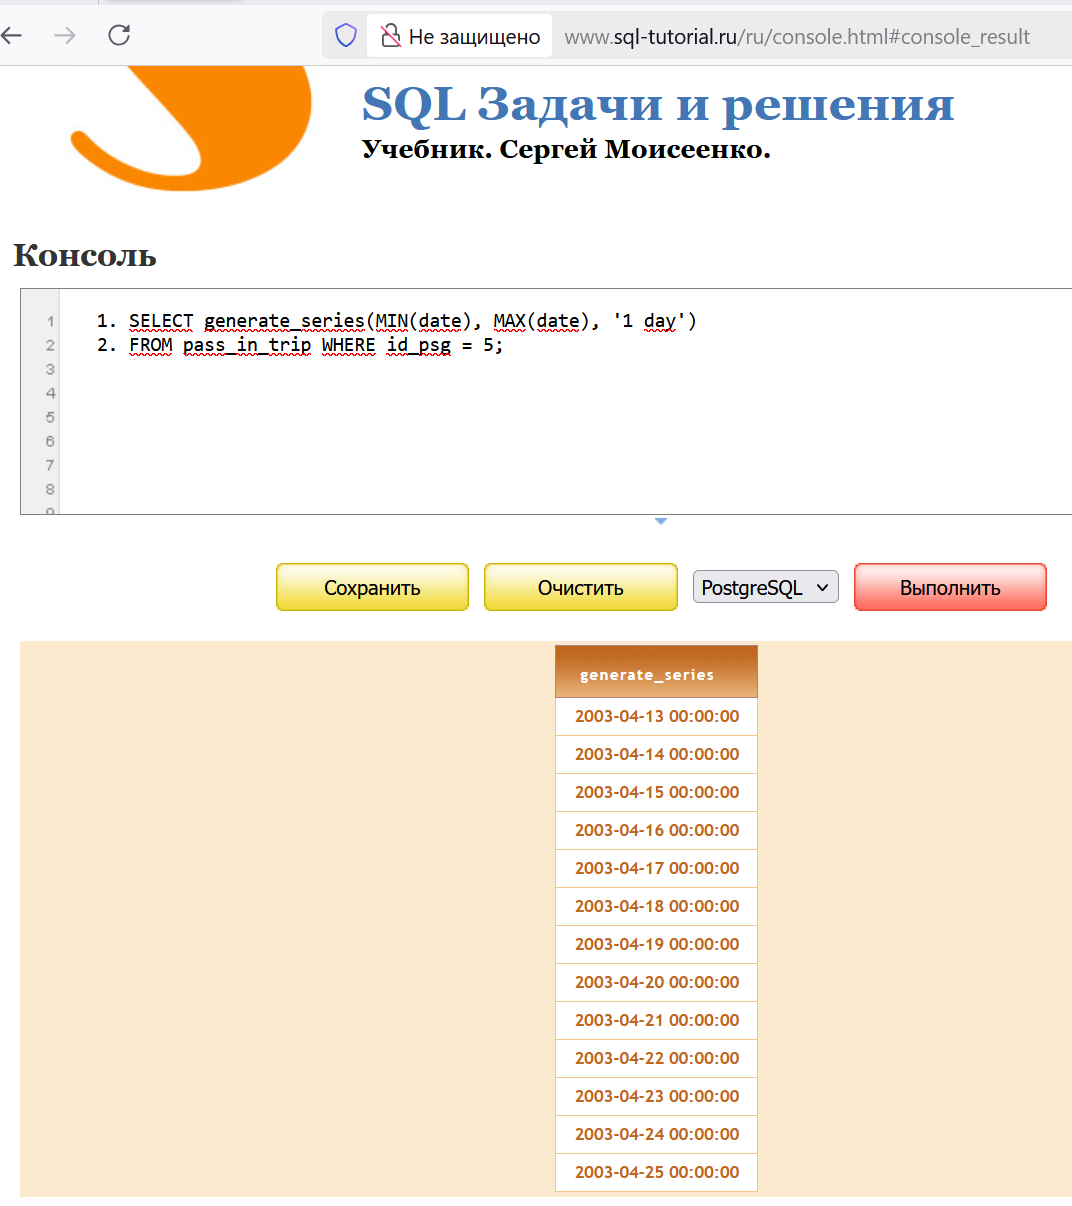Click the yellow 'Сохранить' button
The width and height of the screenshot is (1072, 1206).
372,588
